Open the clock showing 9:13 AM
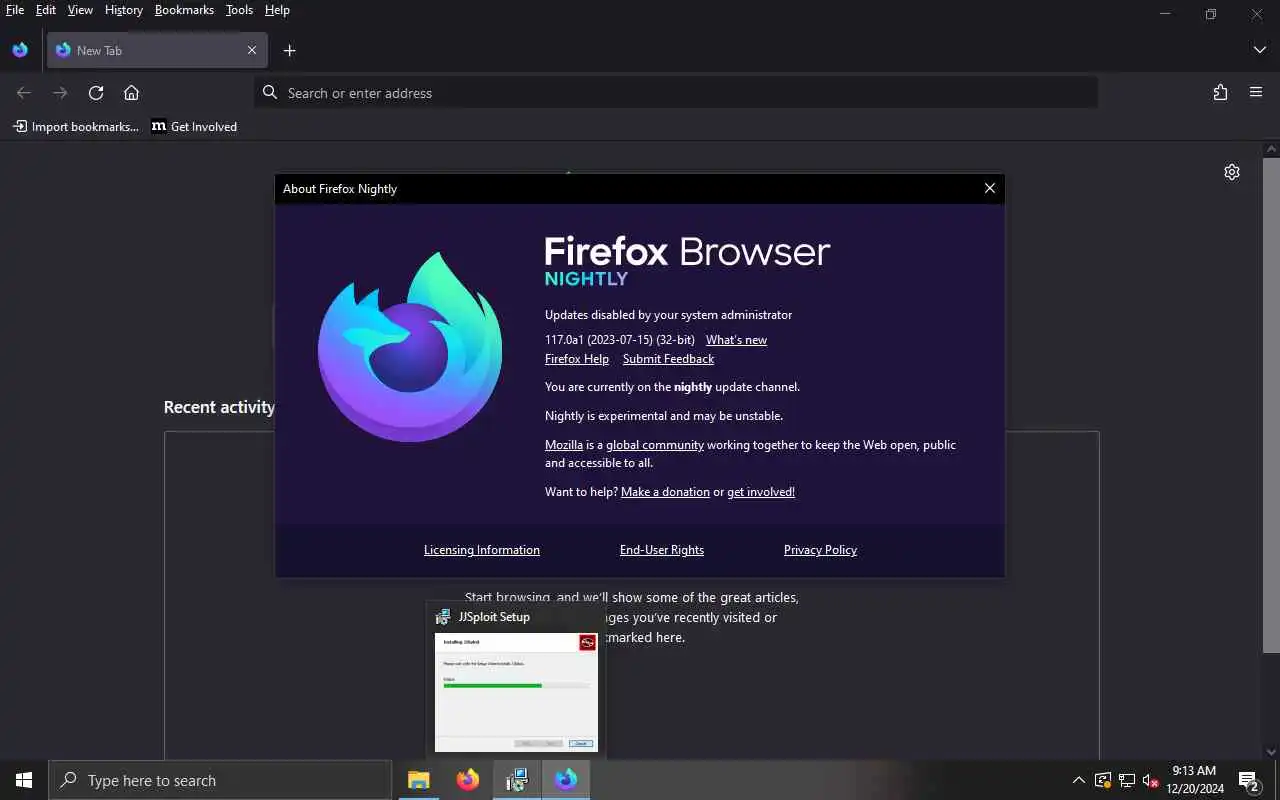Viewport: 1280px width, 800px height. click(1194, 780)
